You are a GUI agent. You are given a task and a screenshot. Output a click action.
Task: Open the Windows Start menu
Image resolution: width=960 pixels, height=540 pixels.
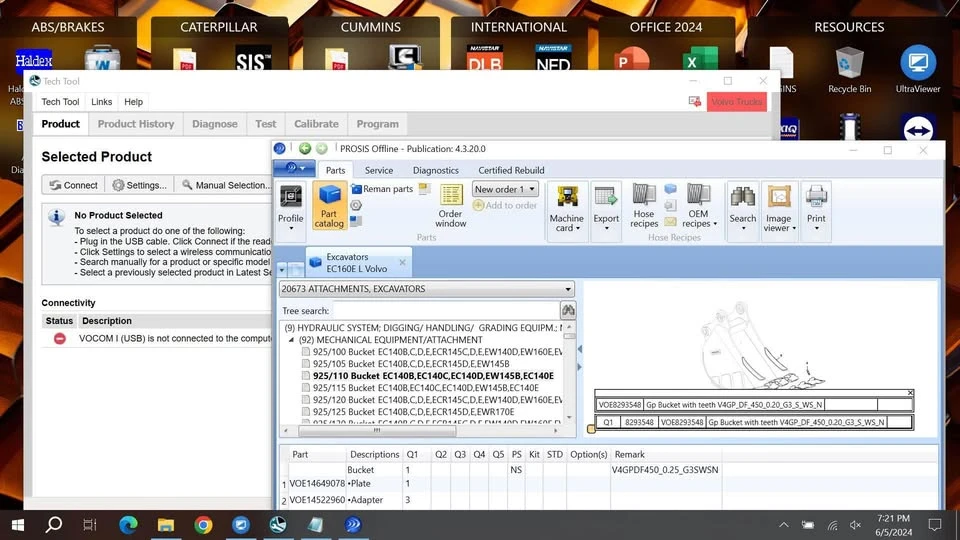pos(17,525)
